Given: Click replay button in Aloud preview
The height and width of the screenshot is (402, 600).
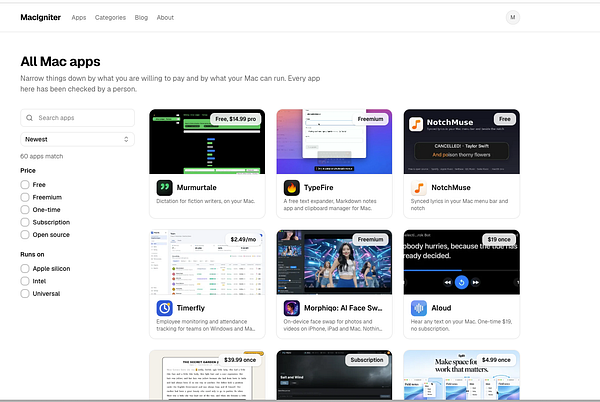Looking at the screenshot, I should coord(461,282).
